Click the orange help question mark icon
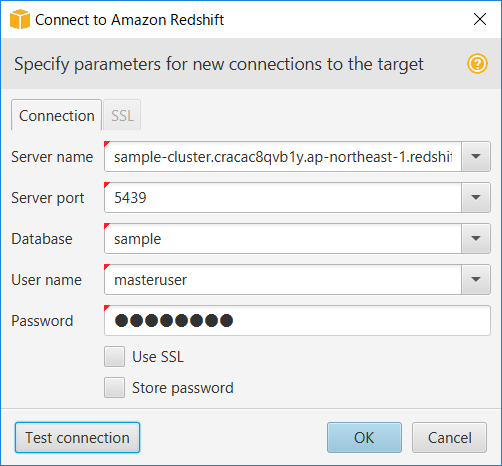 pyautogui.click(x=477, y=63)
